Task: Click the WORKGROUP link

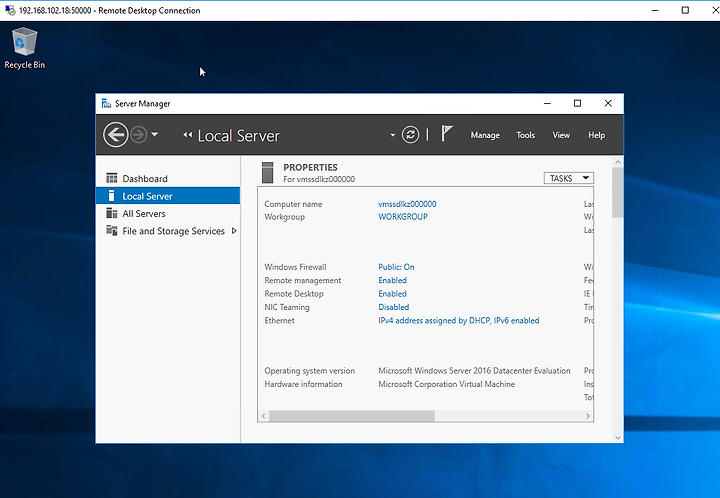Action: (403, 217)
